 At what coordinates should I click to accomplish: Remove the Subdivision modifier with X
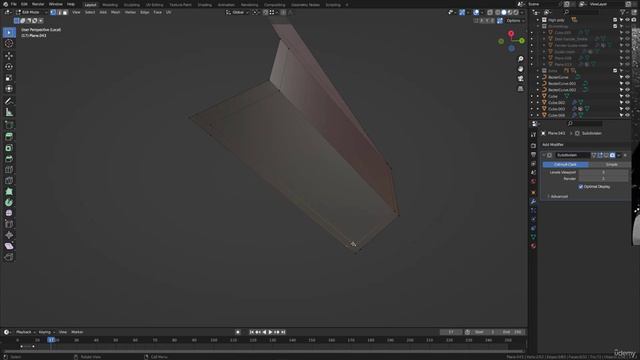[625, 155]
